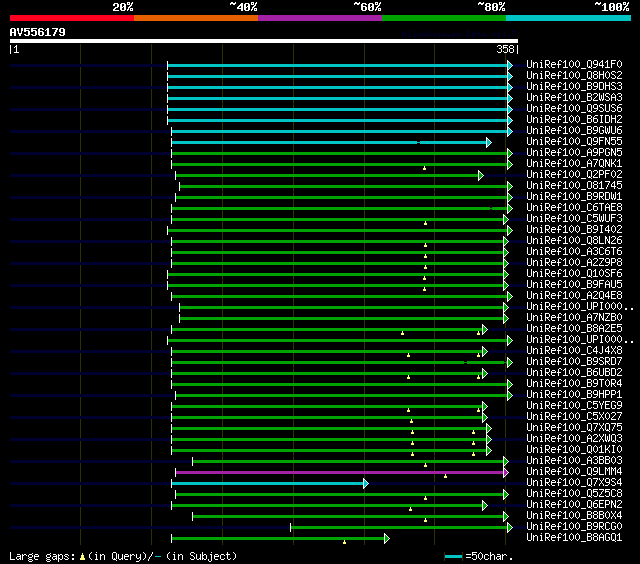Click the white query sequence ruler bar

coord(263,41)
